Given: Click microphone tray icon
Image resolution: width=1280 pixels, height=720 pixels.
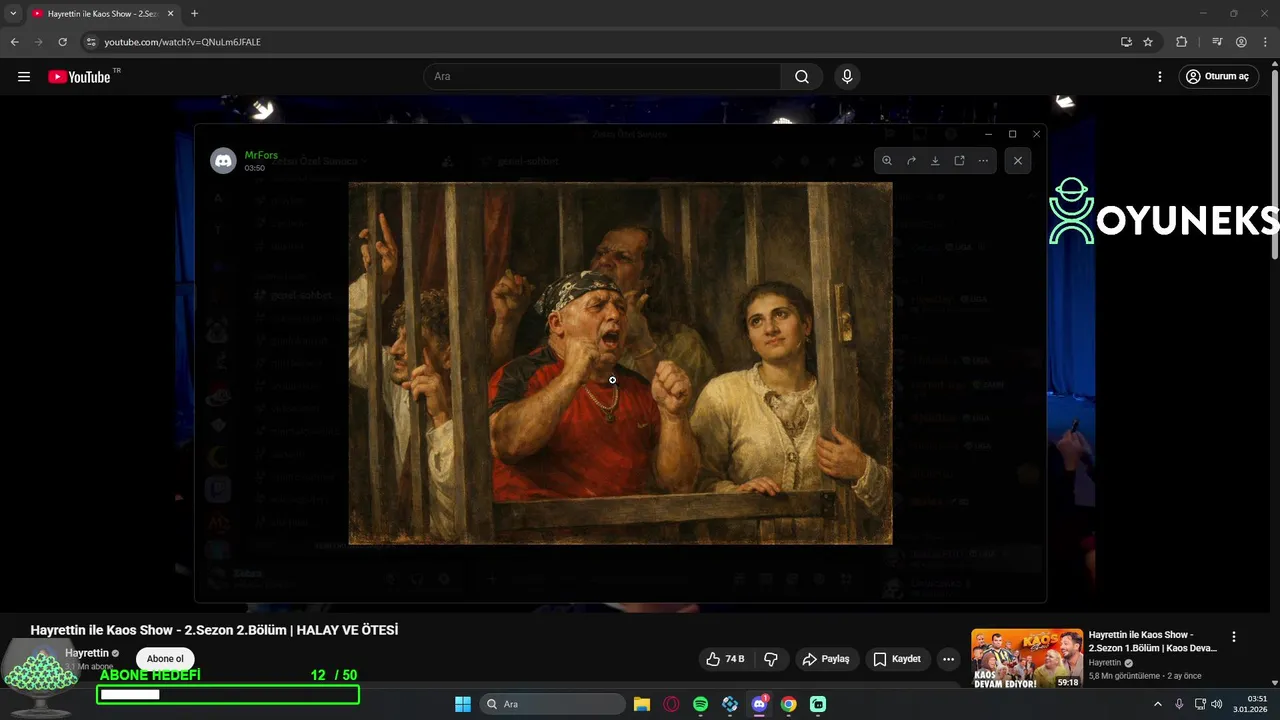Looking at the screenshot, I should (1179, 704).
